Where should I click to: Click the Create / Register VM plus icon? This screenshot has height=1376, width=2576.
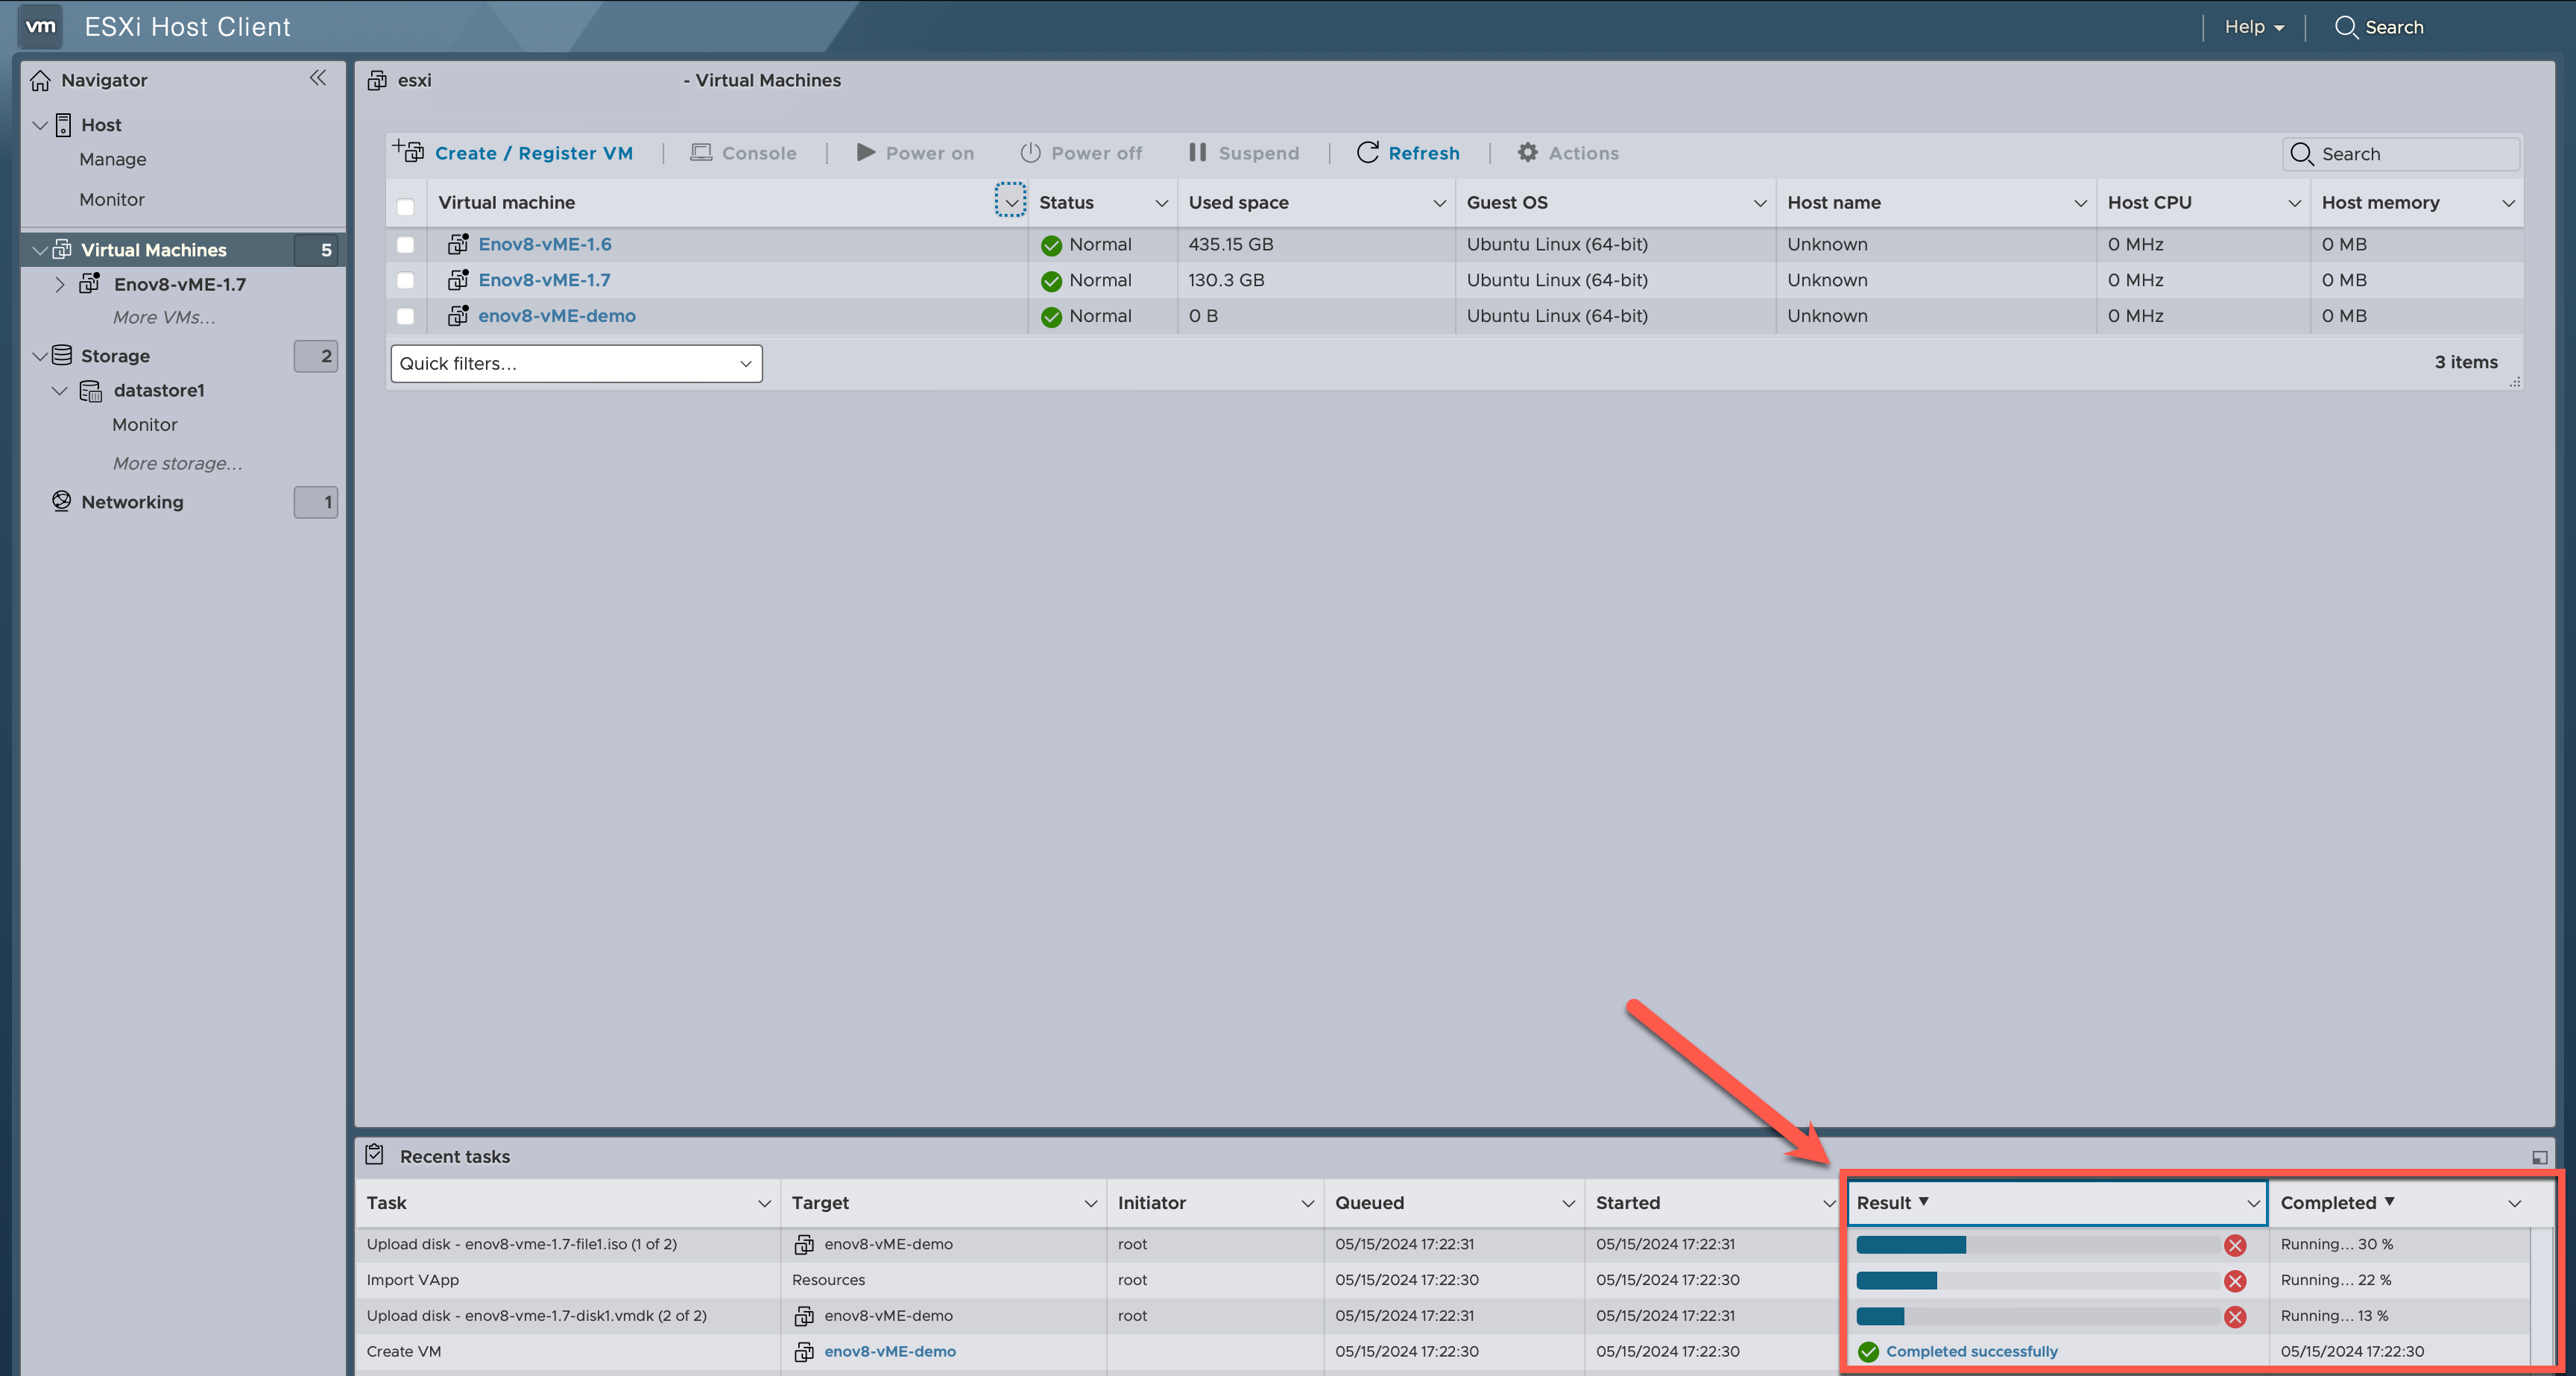(408, 151)
